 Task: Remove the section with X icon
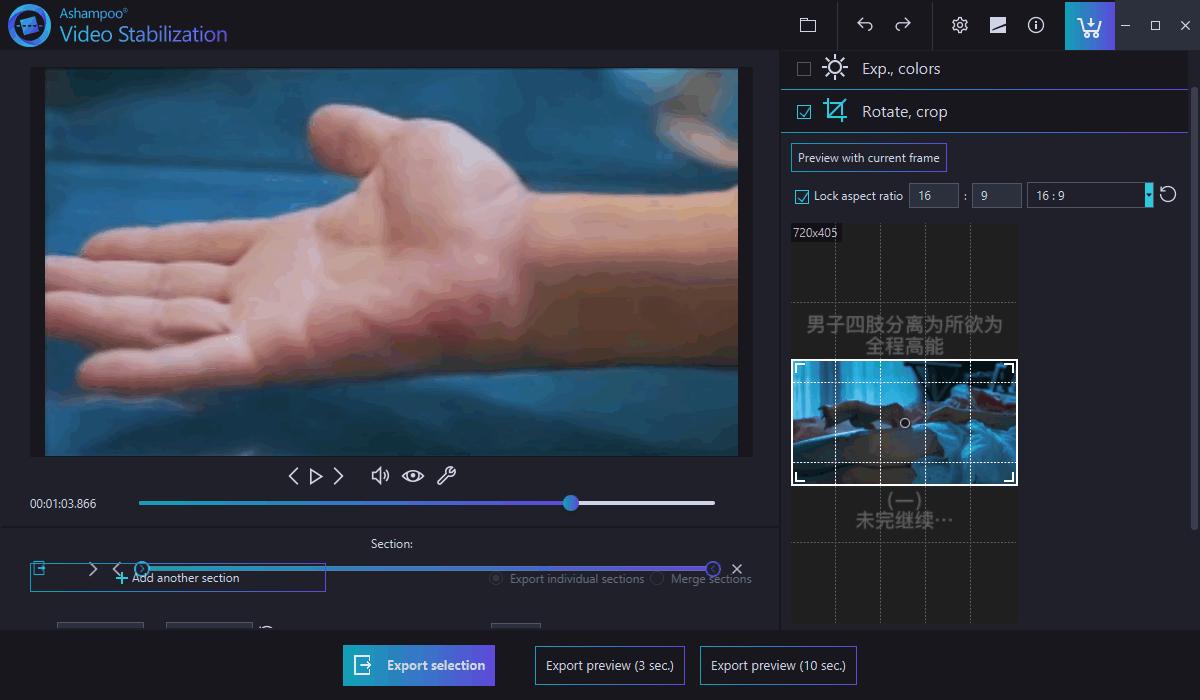click(737, 569)
